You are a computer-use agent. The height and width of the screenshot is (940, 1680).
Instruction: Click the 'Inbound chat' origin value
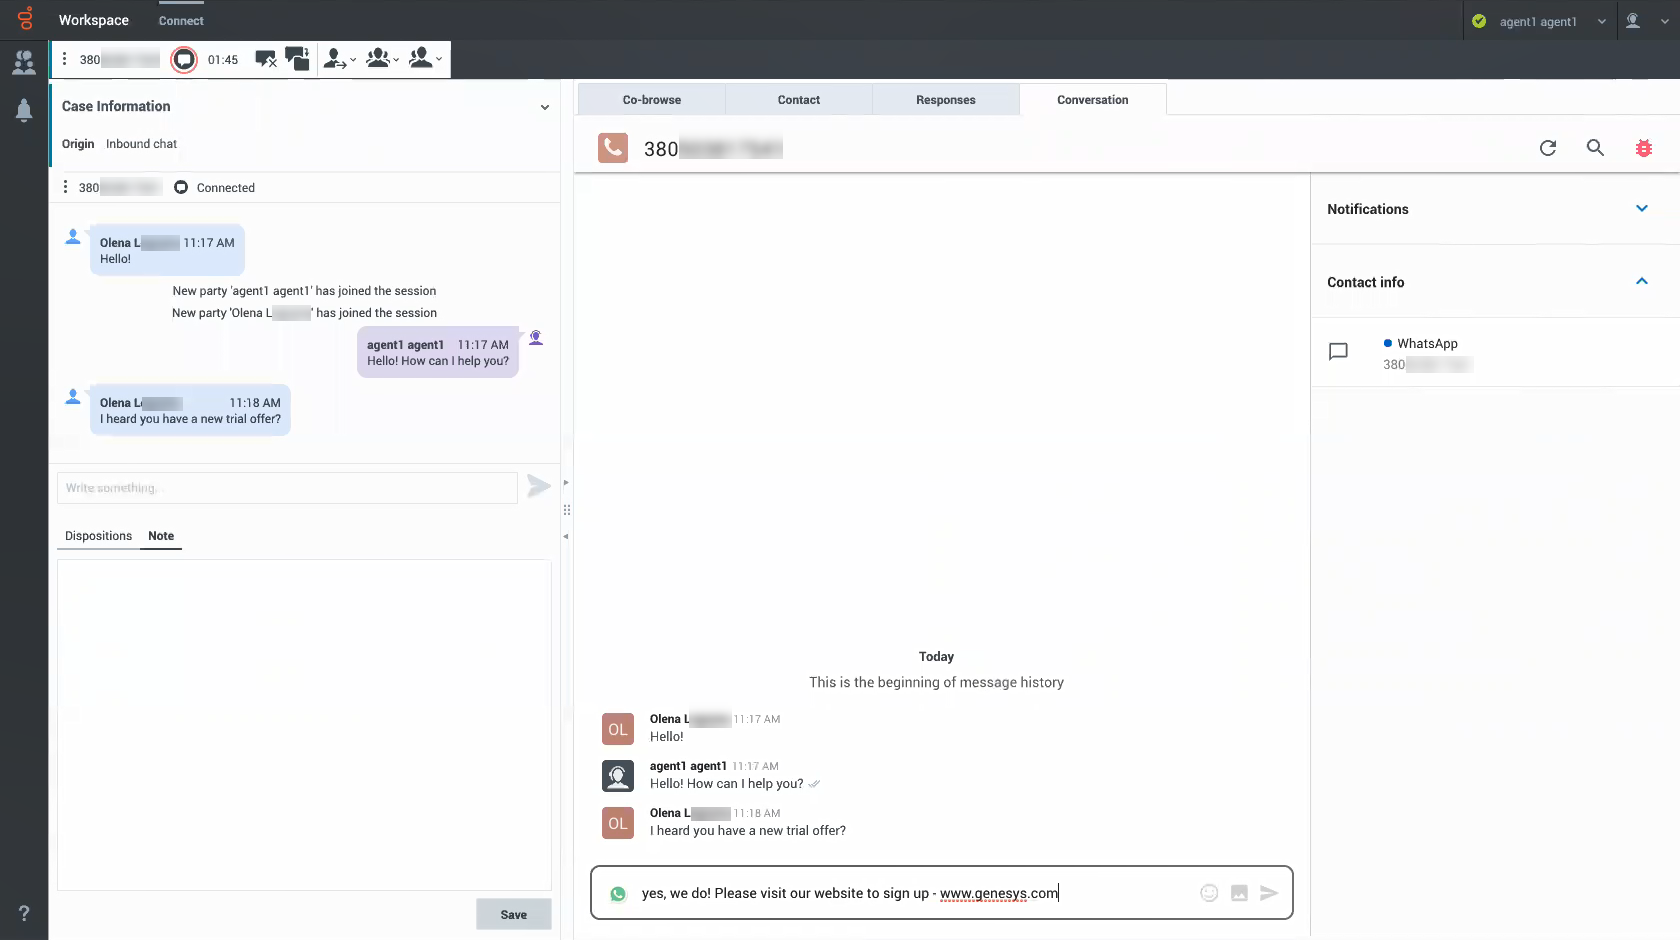(141, 144)
